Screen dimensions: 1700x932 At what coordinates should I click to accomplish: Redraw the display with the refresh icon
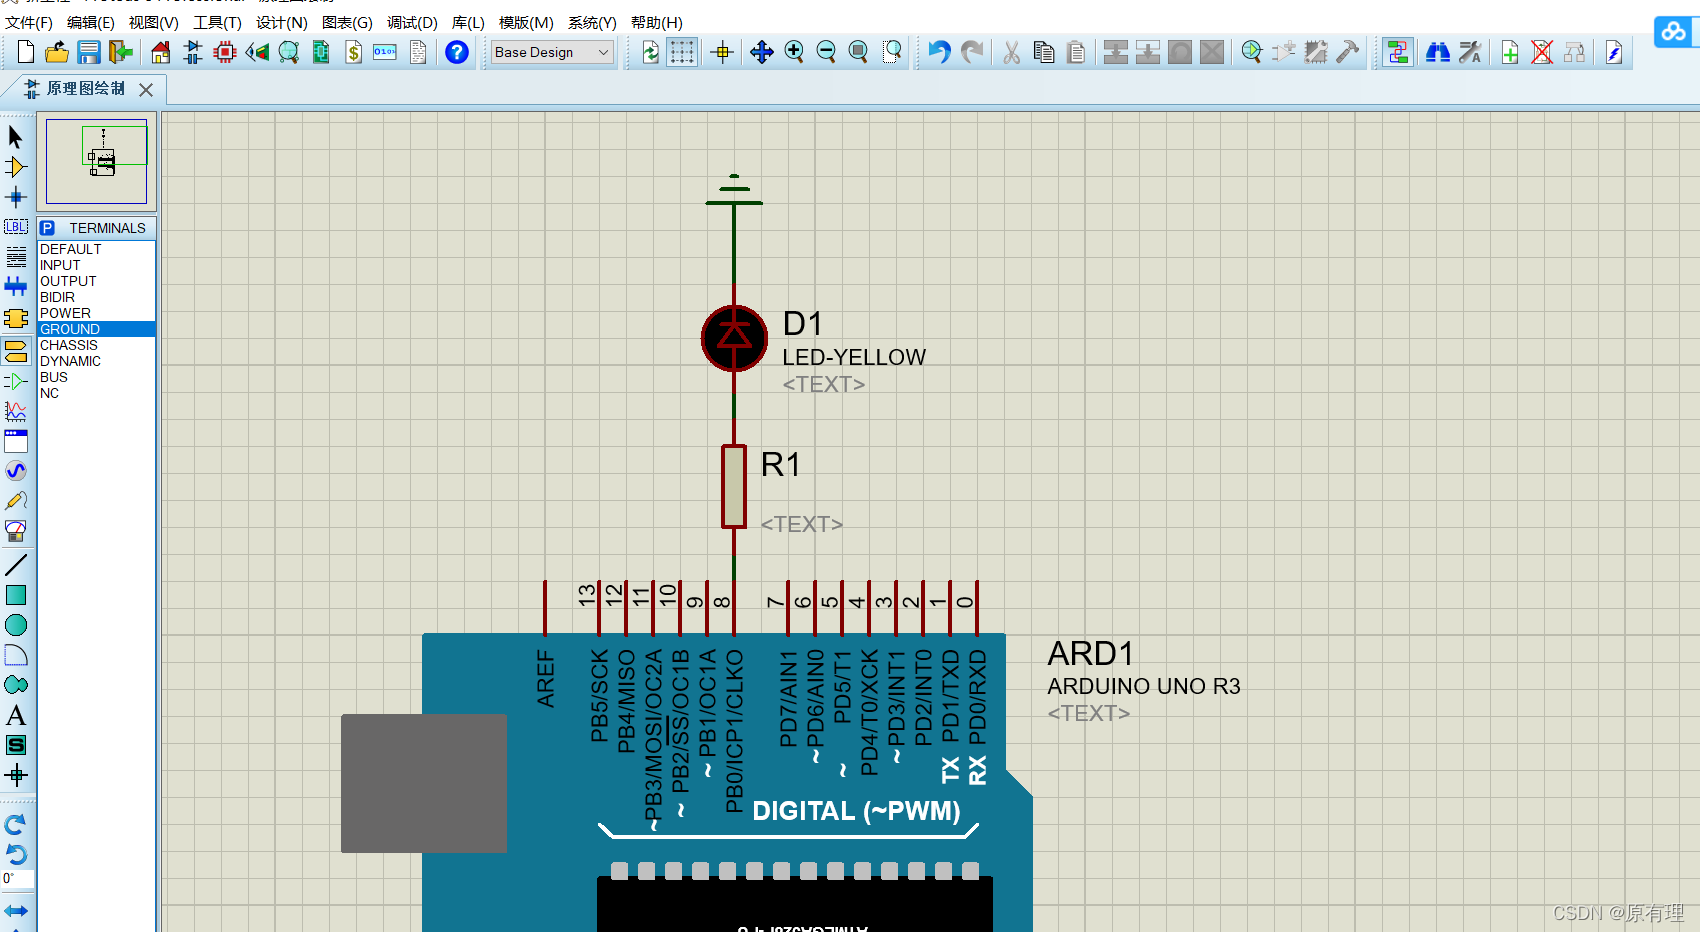(x=650, y=52)
